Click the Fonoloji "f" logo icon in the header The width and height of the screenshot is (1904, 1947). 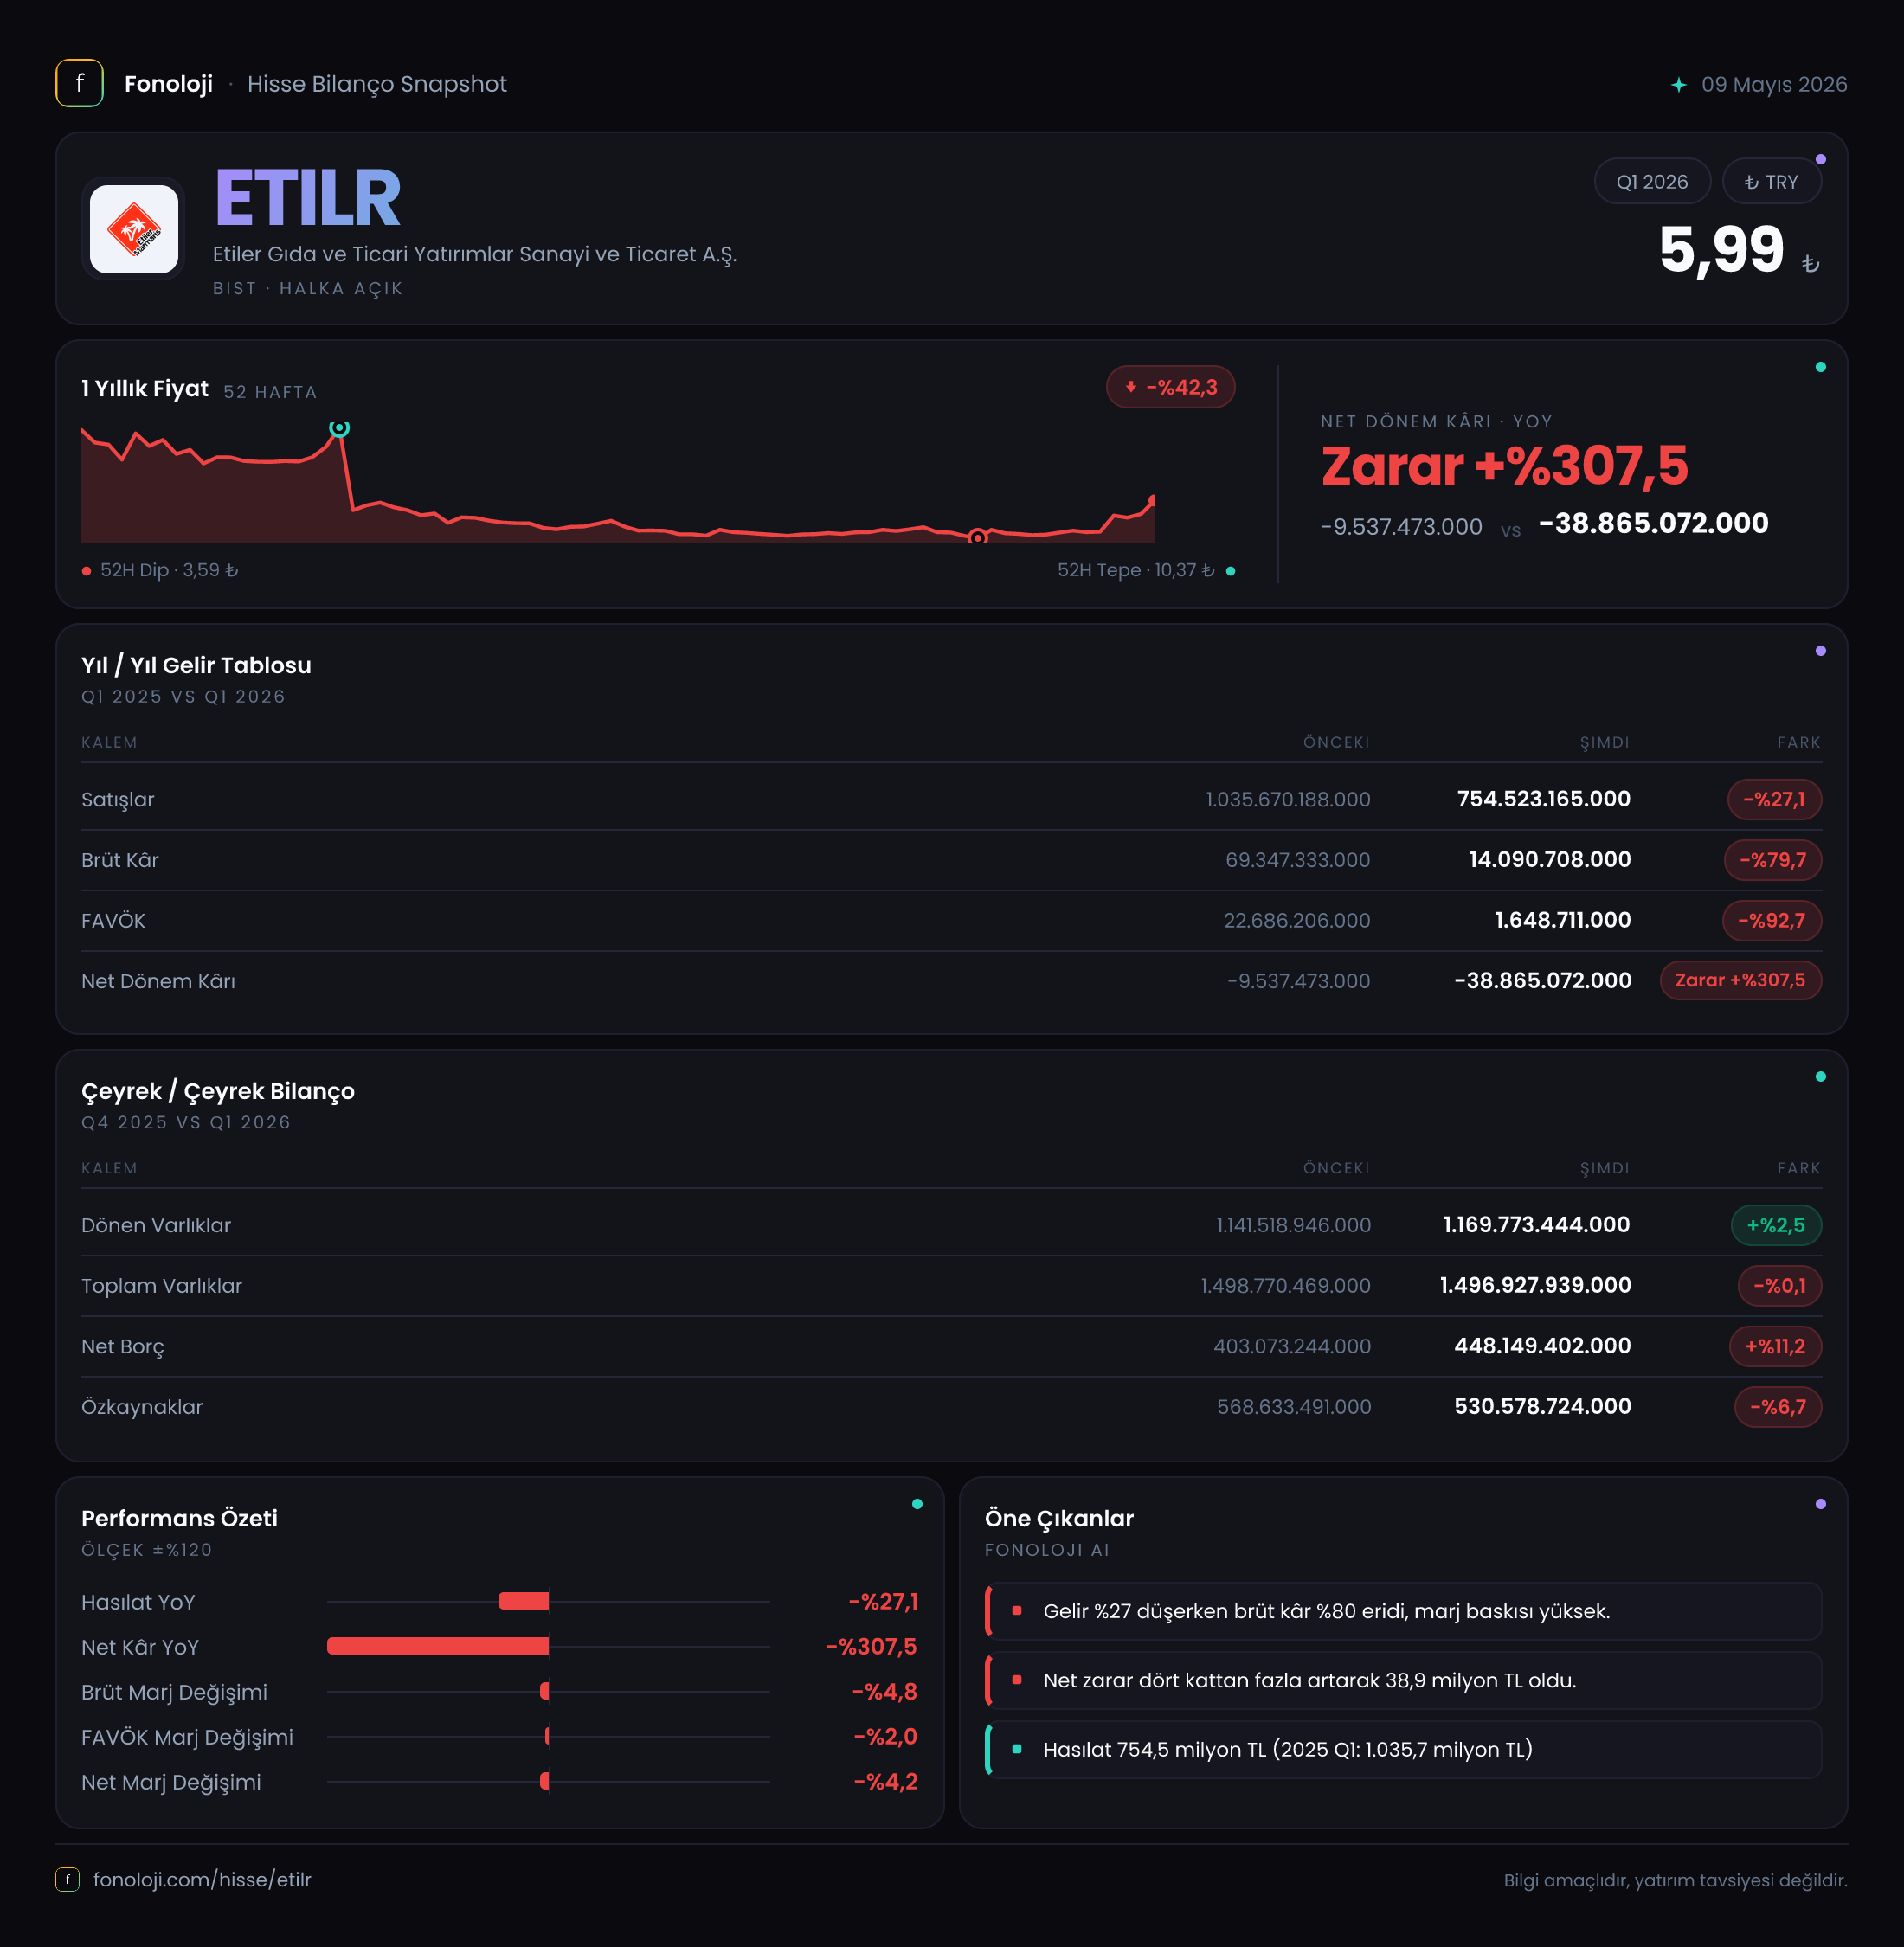pos(79,84)
